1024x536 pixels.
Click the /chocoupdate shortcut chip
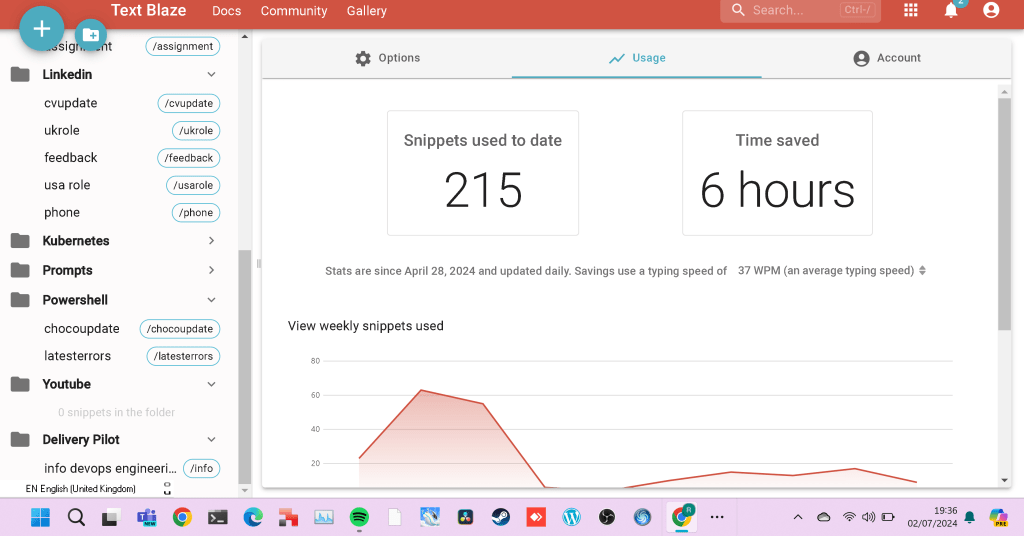180,329
